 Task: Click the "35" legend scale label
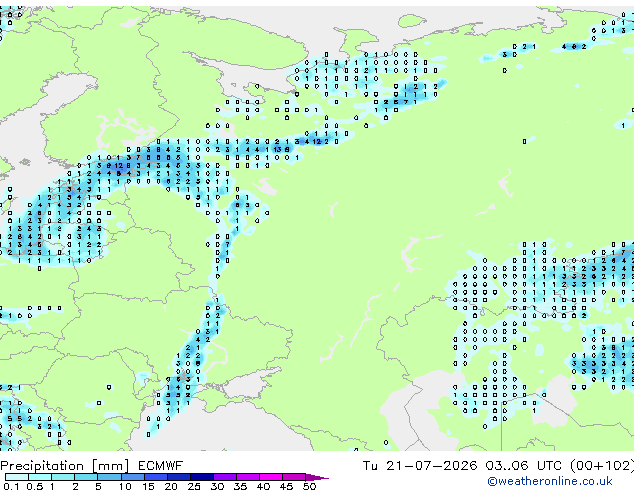point(241,486)
